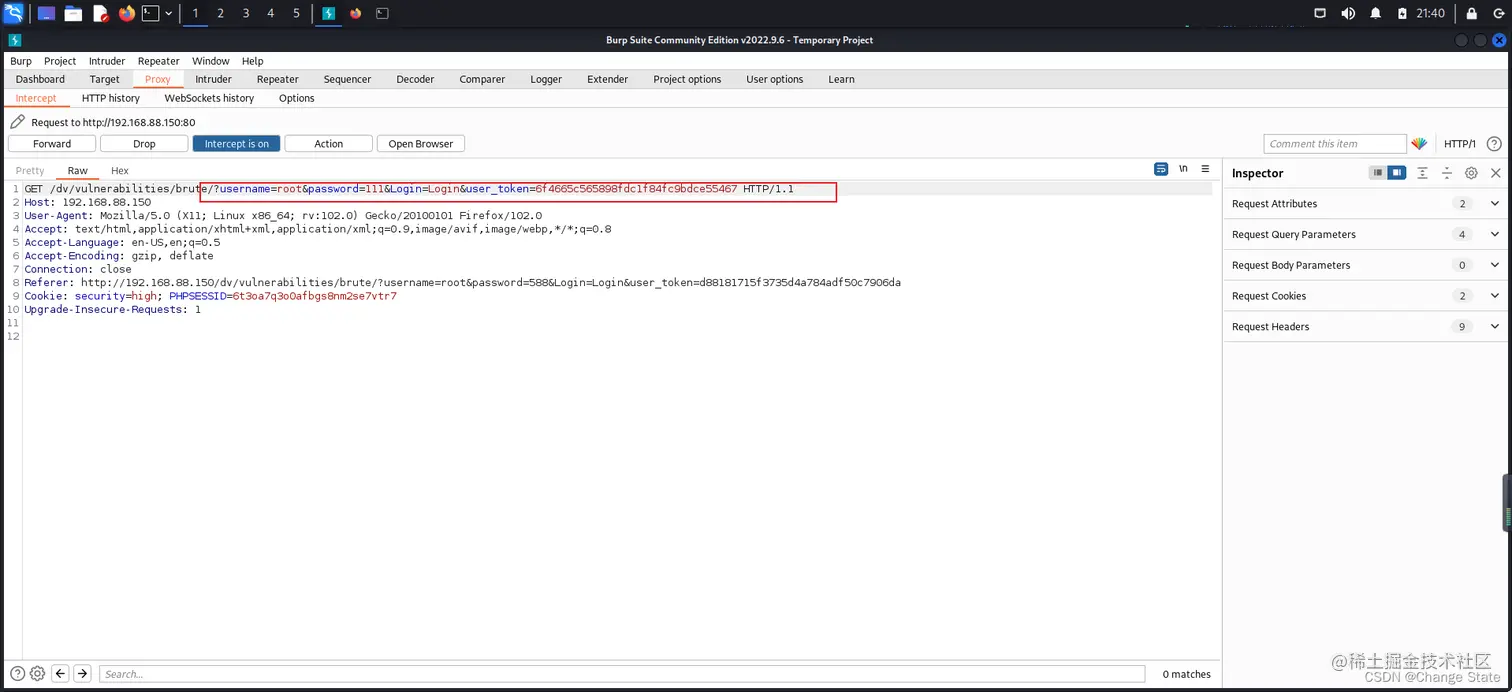Open the Project options tab
Screen dimensions: 1512x692
(x=687, y=79)
